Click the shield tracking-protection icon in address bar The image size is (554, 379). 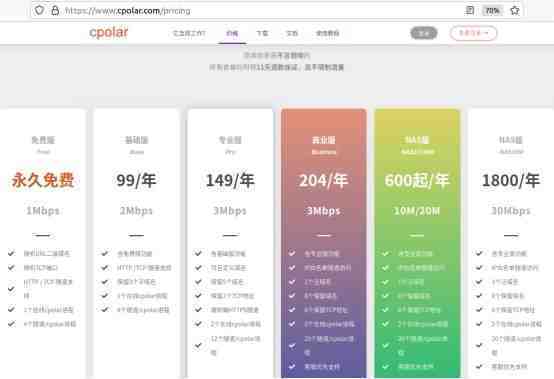tap(40, 11)
